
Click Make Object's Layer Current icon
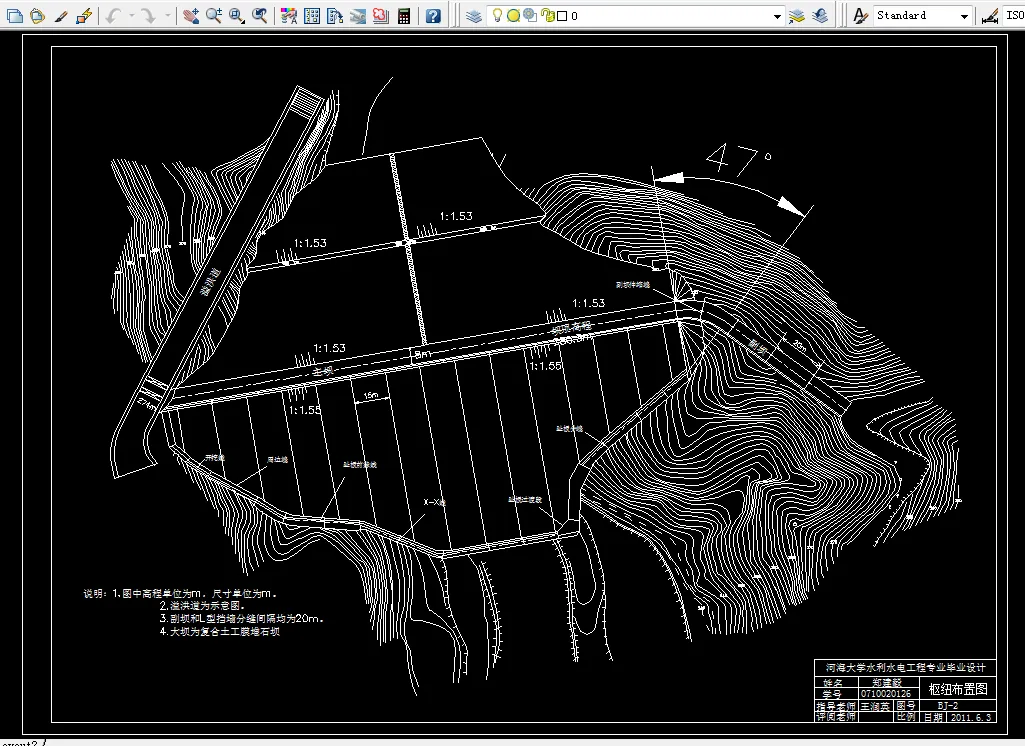[796, 16]
